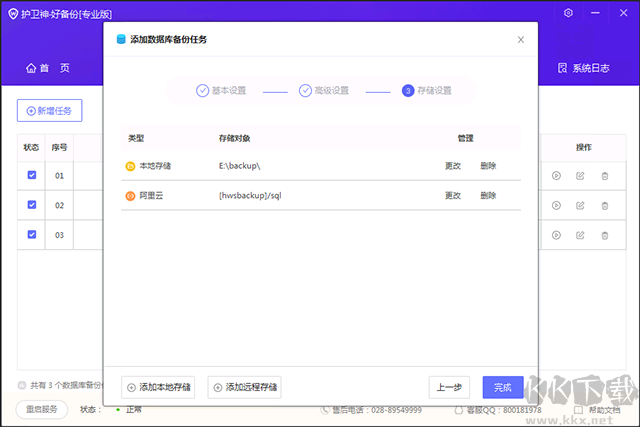Image resolution: width=640 pixels, height=427 pixels.
Task: Delete task 01 with its trash icon
Action: 605,176
